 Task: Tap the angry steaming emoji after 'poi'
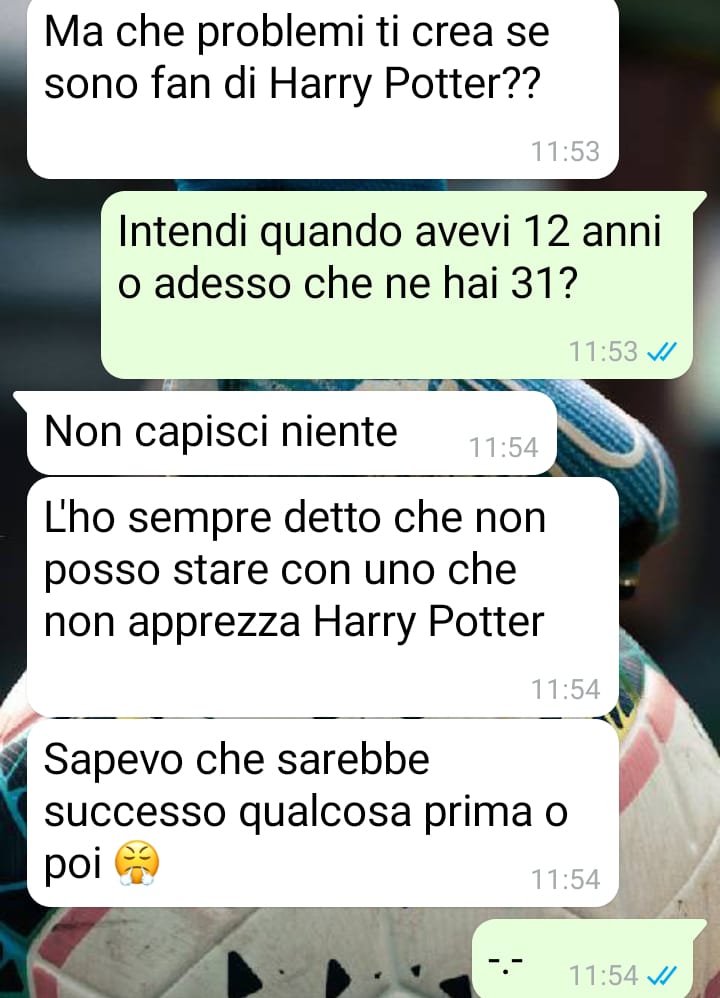137,864
